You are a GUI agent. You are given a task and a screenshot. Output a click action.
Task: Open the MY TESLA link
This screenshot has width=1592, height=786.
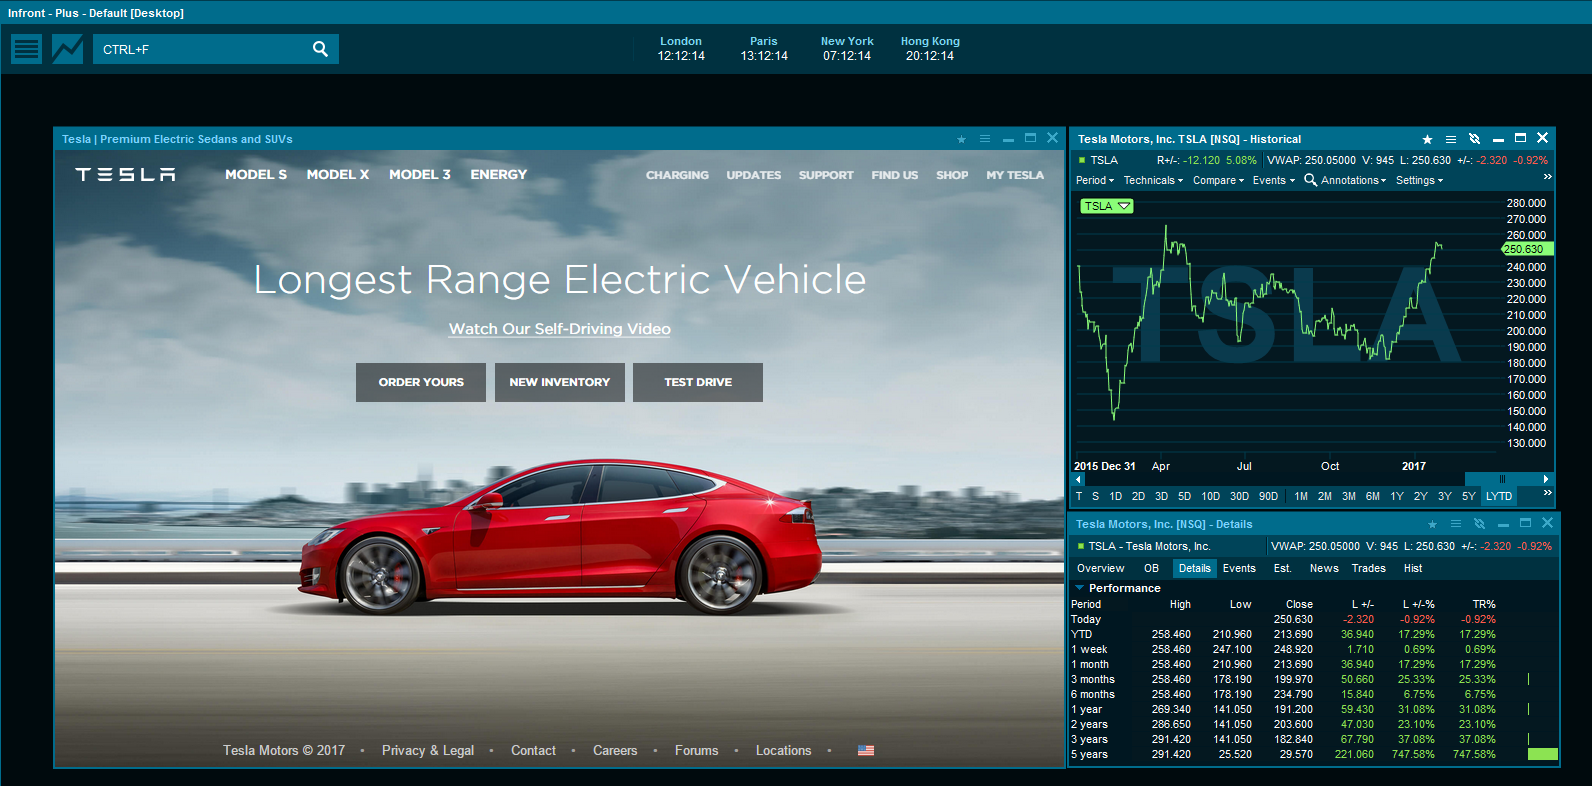point(1015,175)
